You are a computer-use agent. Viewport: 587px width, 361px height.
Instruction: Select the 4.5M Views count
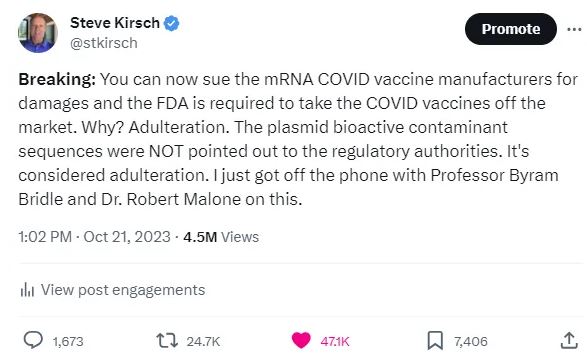pos(221,237)
